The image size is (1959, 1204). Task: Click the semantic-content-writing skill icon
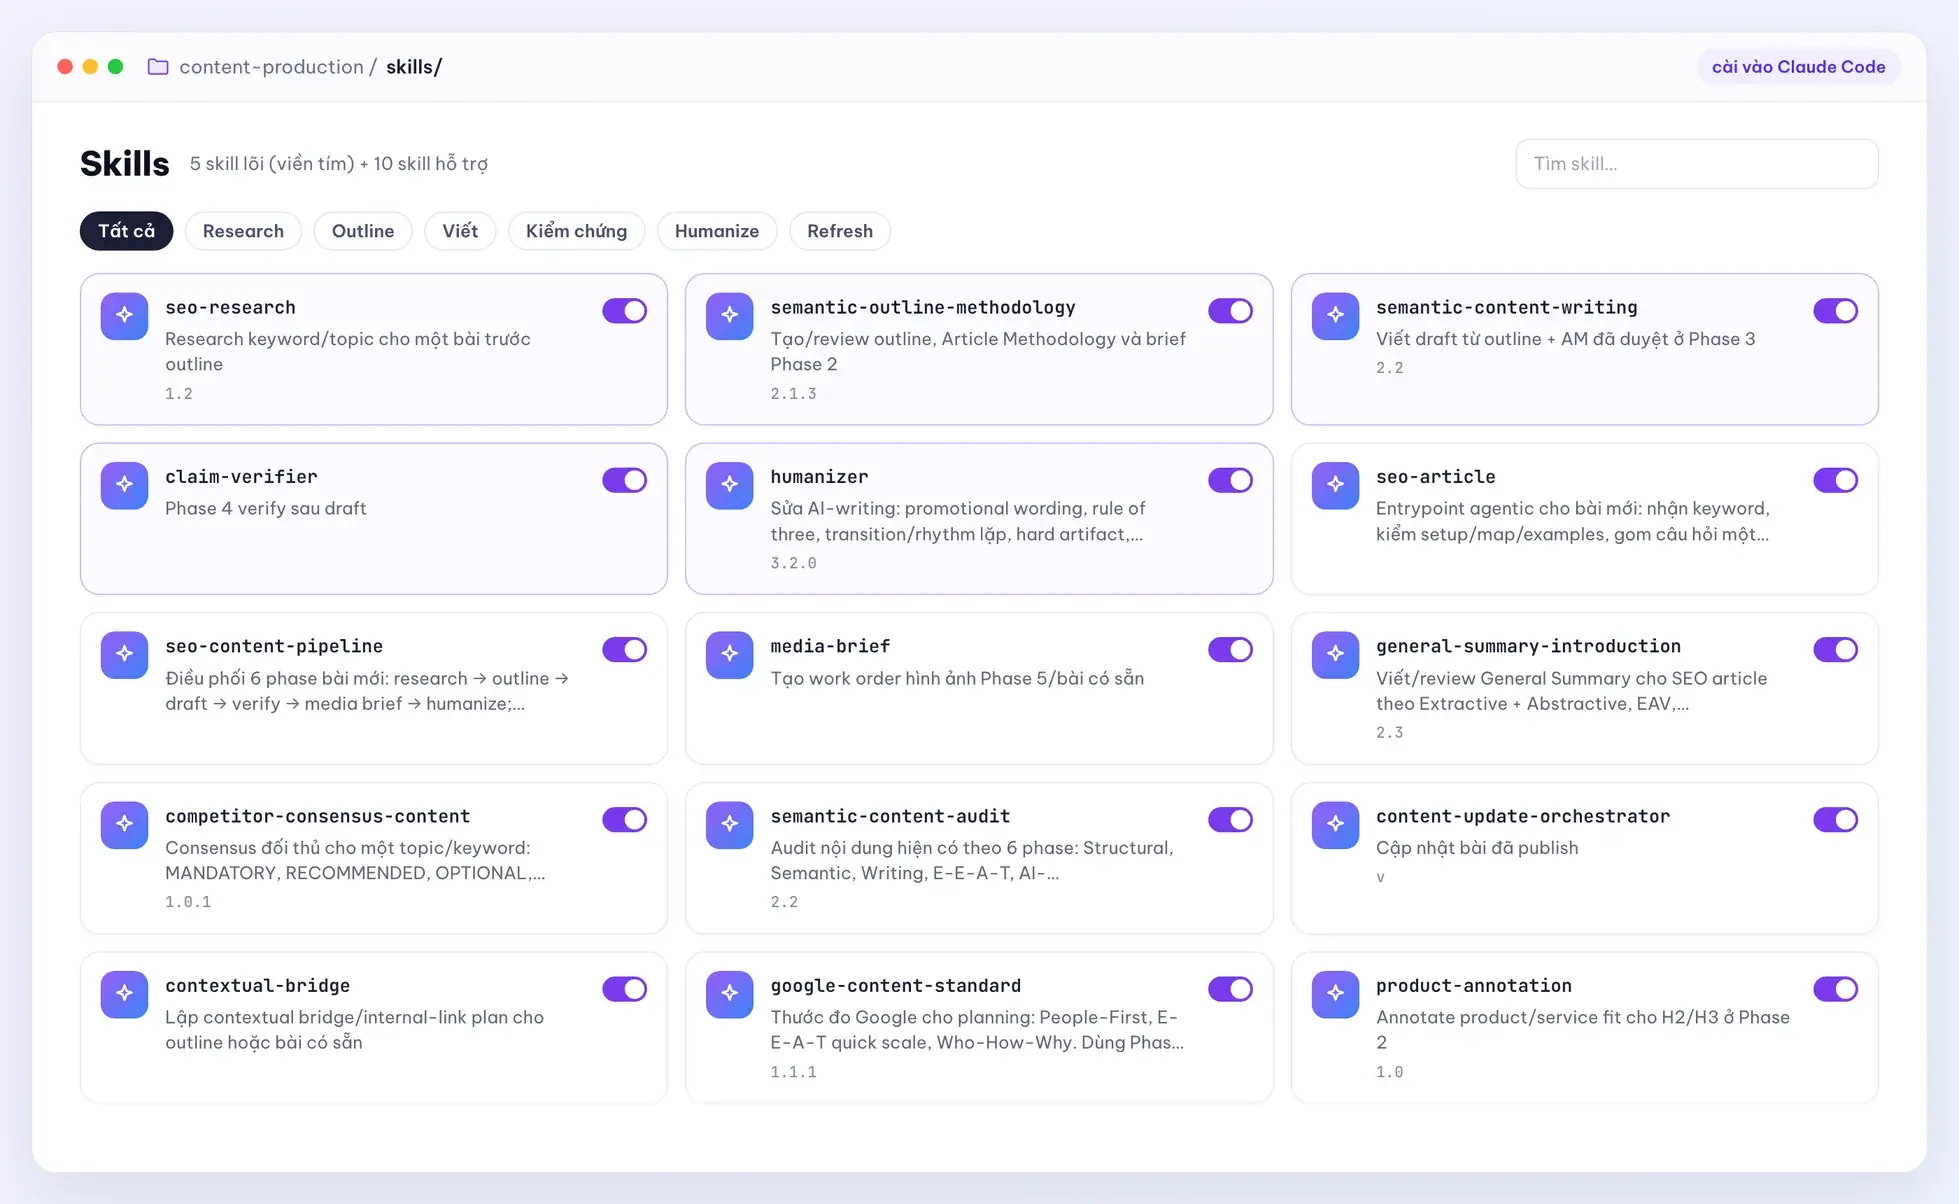click(x=1335, y=316)
